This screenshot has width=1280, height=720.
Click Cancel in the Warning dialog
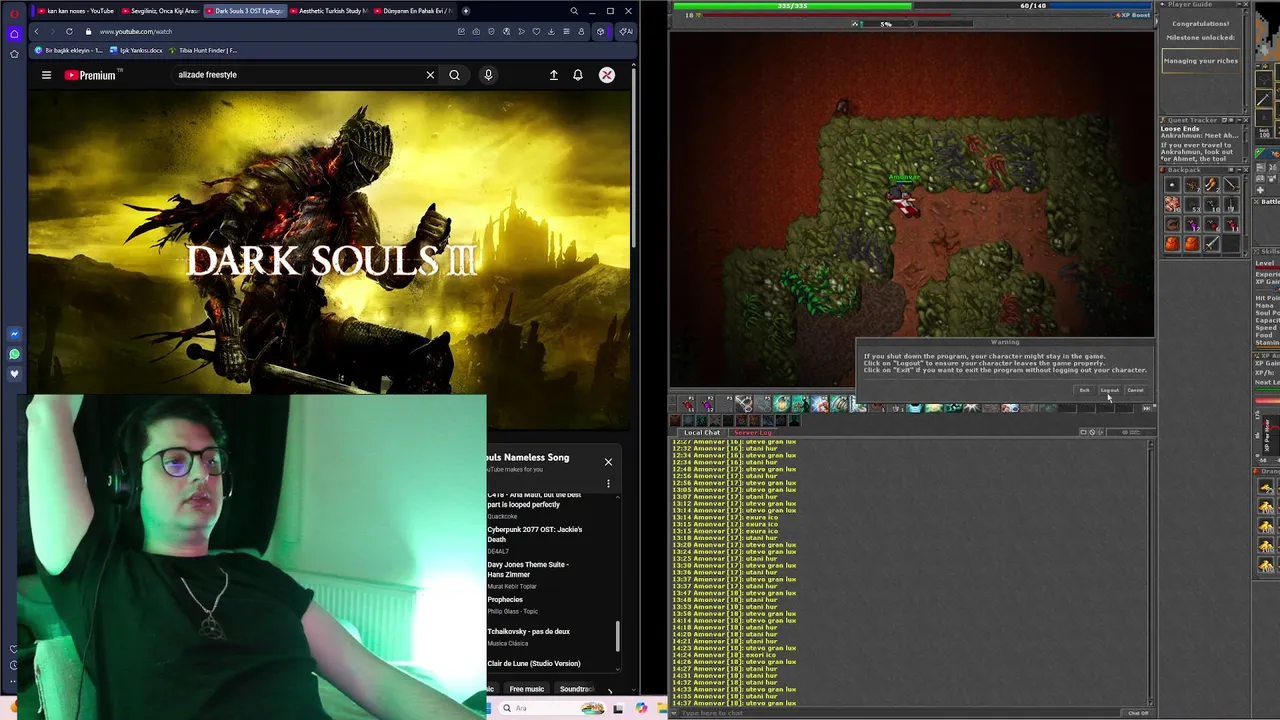coord(1135,390)
